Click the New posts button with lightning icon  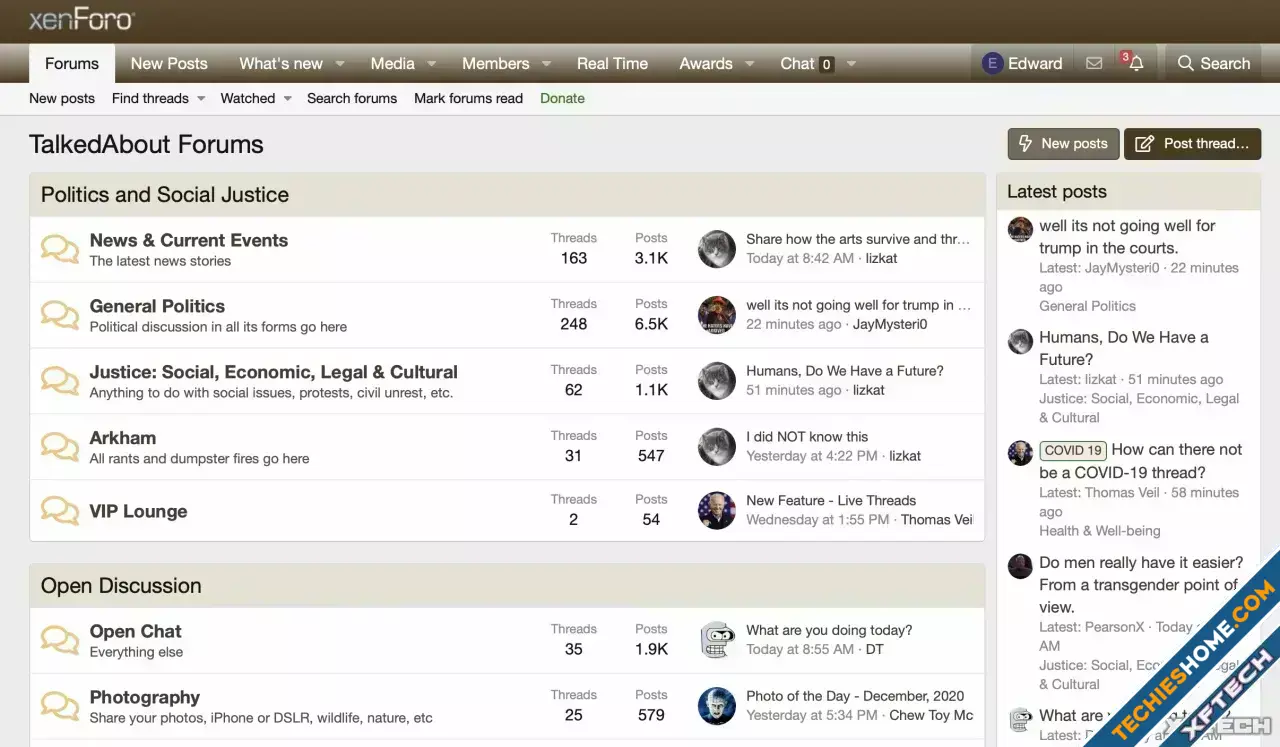[1063, 143]
